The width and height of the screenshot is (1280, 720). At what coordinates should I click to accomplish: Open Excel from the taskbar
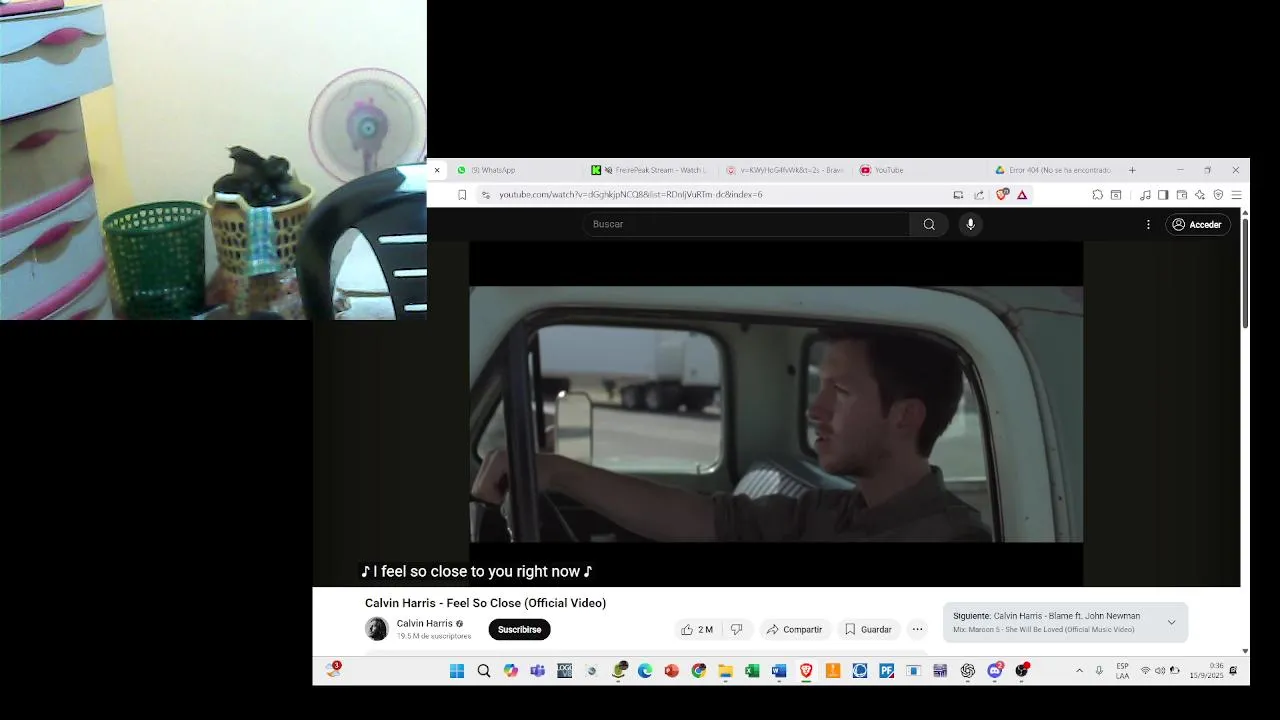coord(752,671)
